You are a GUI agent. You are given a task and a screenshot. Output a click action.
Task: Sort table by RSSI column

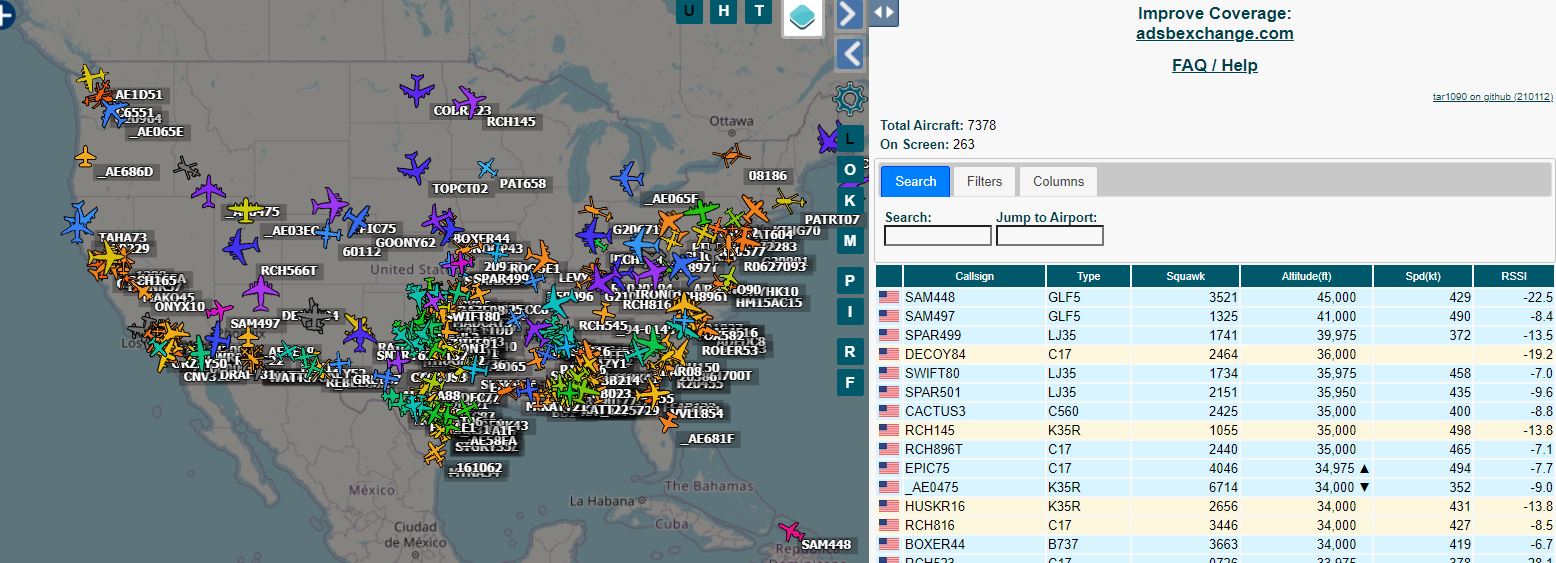[1514, 276]
